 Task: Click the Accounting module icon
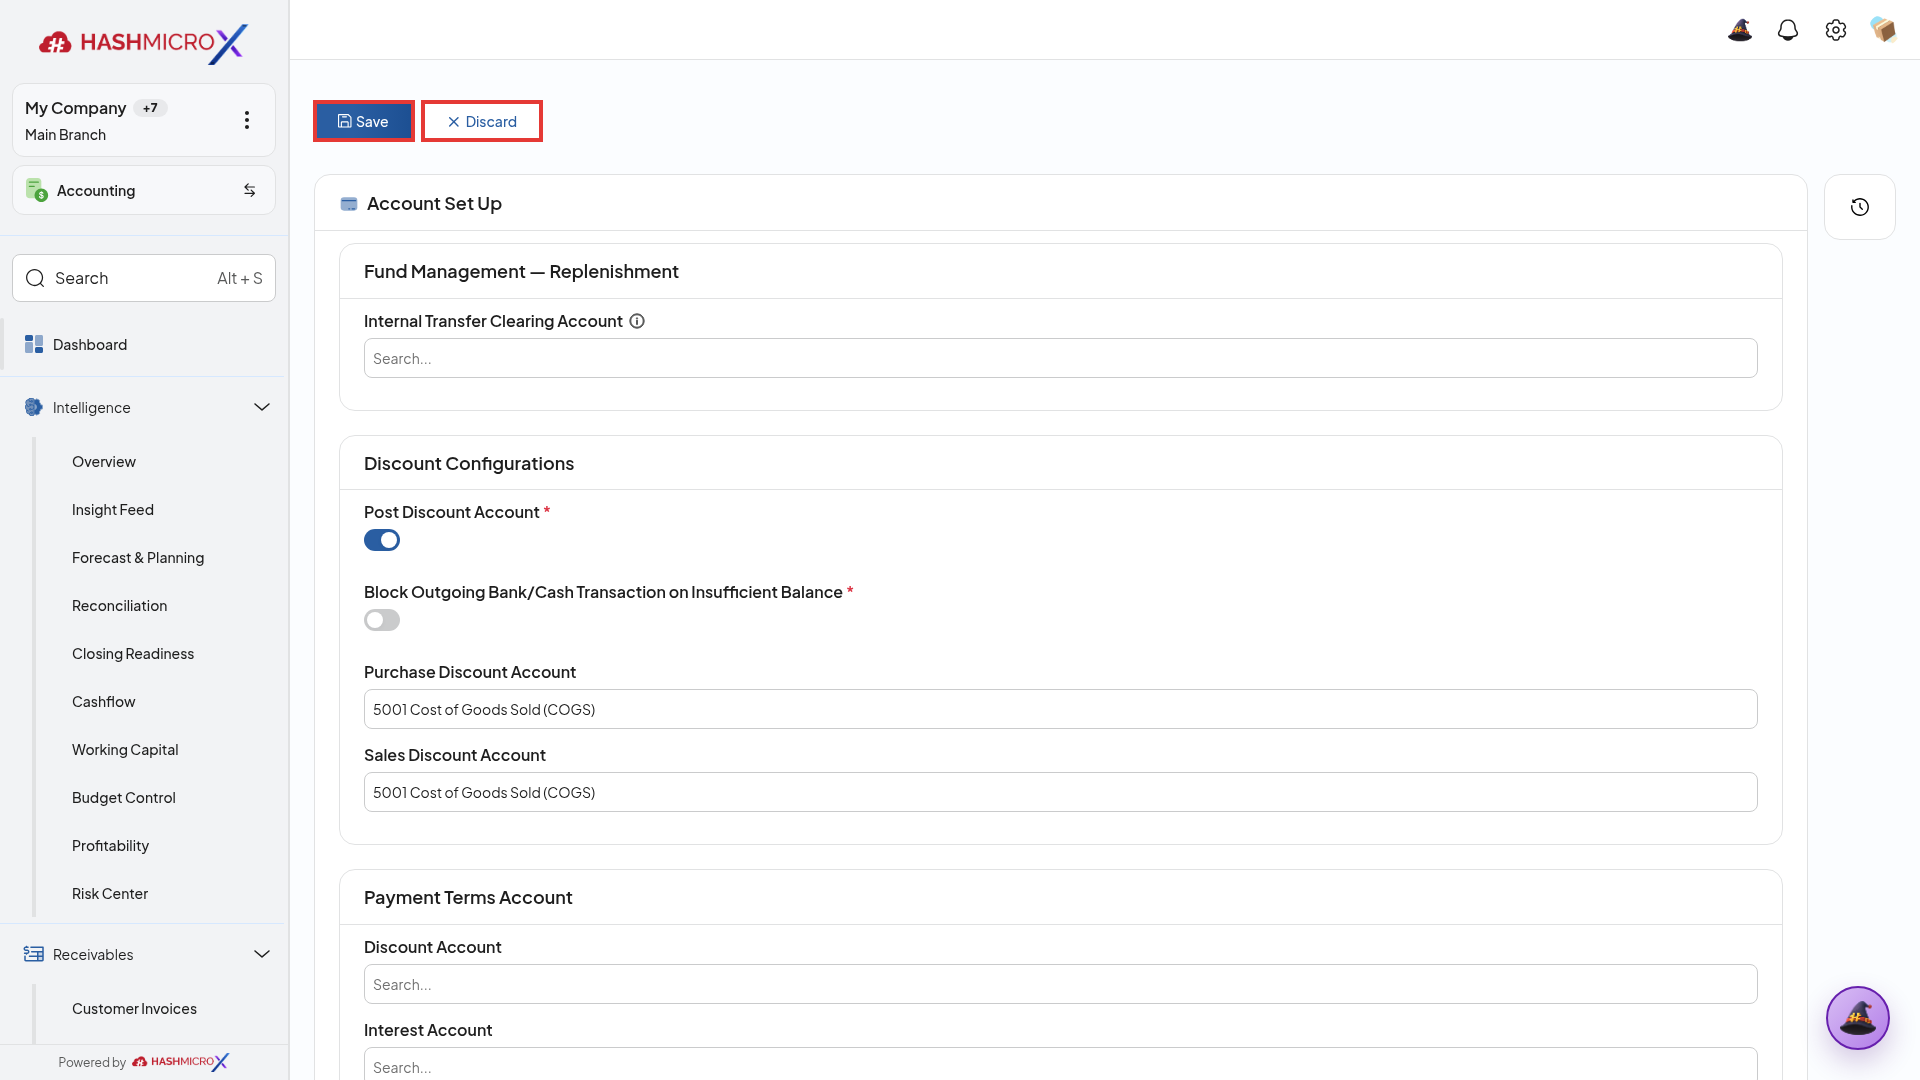tap(37, 190)
